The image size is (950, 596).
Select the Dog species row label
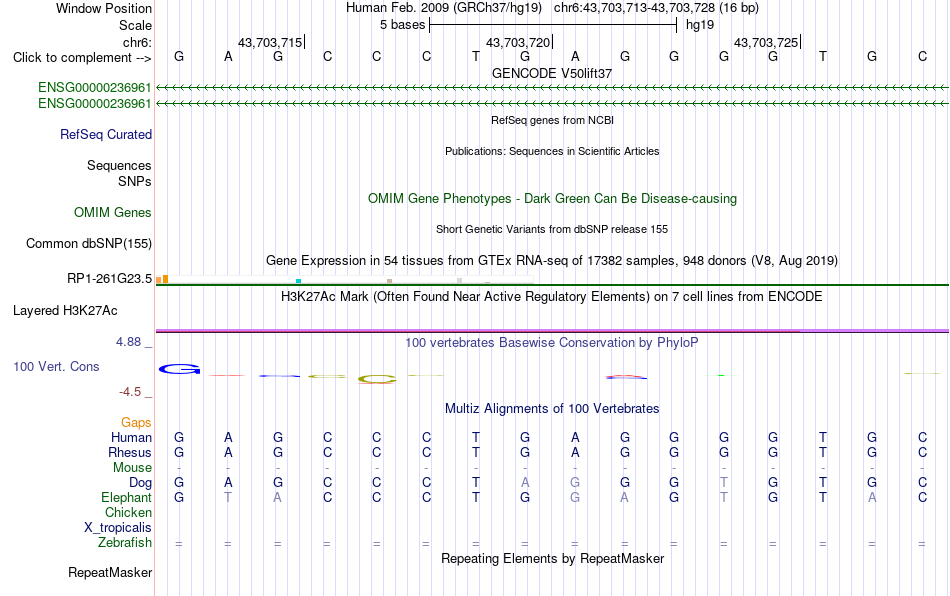[140, 483]
